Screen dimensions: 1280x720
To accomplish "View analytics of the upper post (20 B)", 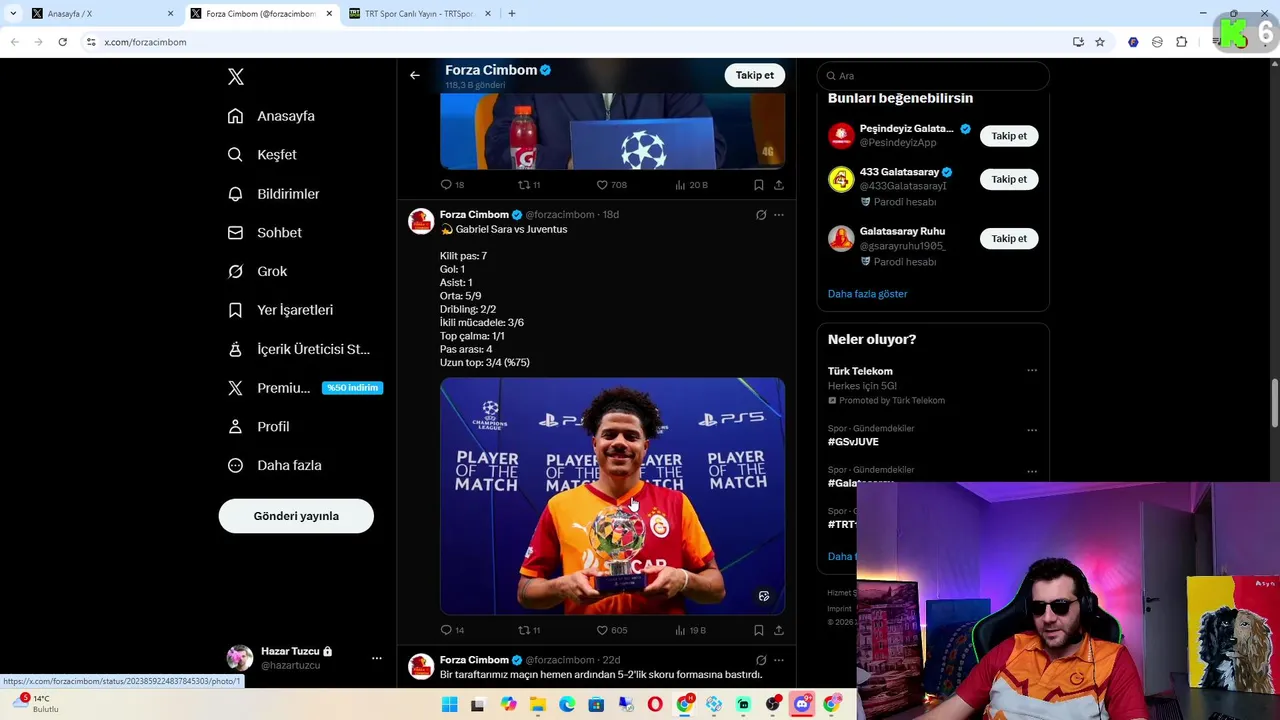I will pyautogui.click(x=691, y=185).
